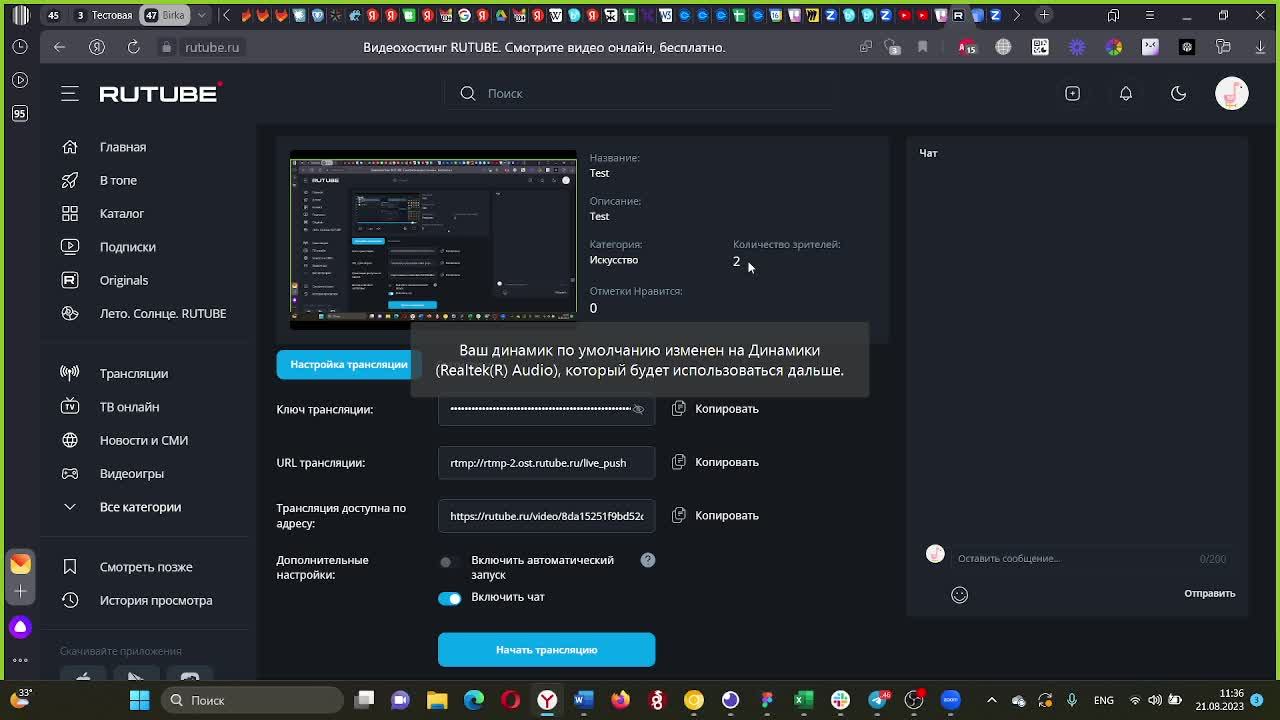
Task: Copy the Ключ трансляции value
Action: pyautogui.click(x=716, y=409)
